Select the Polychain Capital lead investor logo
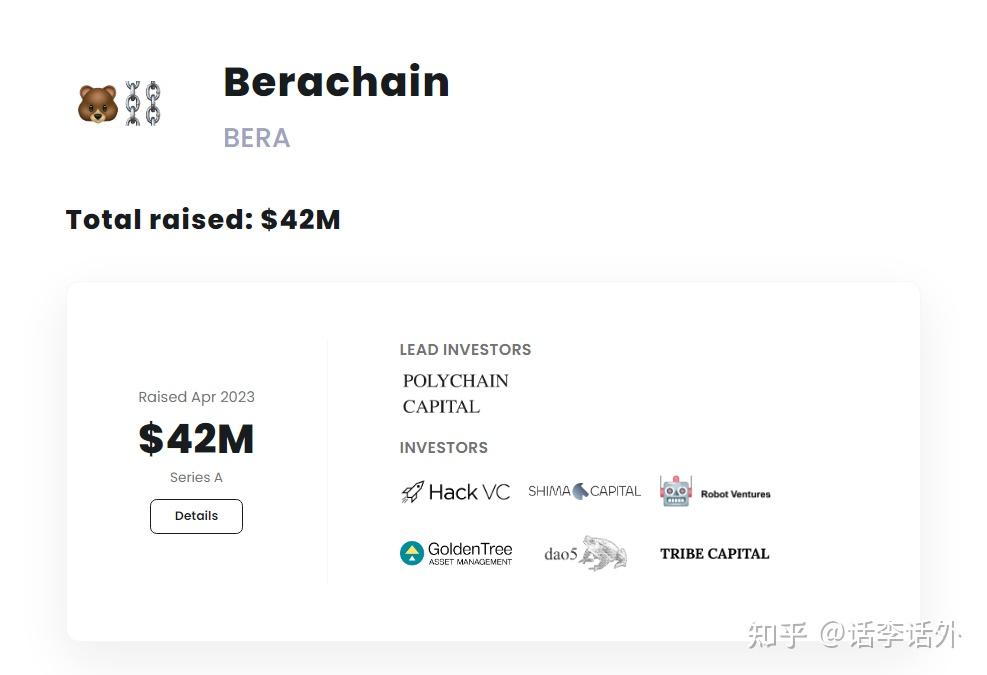 point(455,393)
